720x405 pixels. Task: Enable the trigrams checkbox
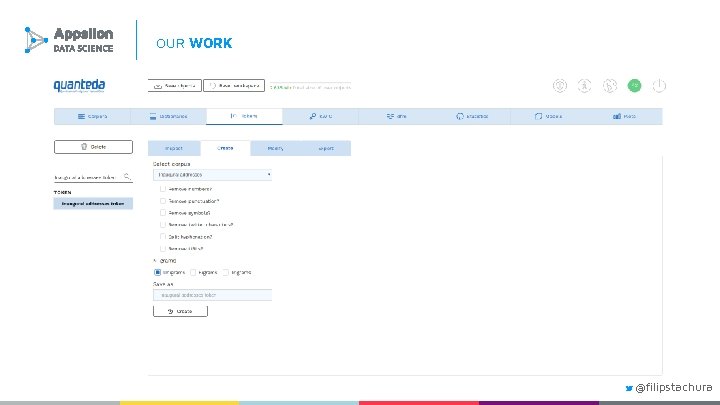[x=226, y=272]
